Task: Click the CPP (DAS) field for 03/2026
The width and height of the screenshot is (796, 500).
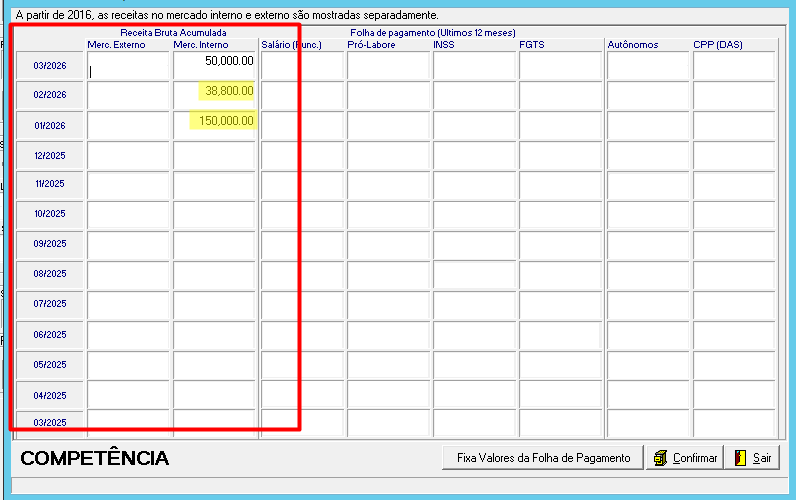Action: (734, 66)
